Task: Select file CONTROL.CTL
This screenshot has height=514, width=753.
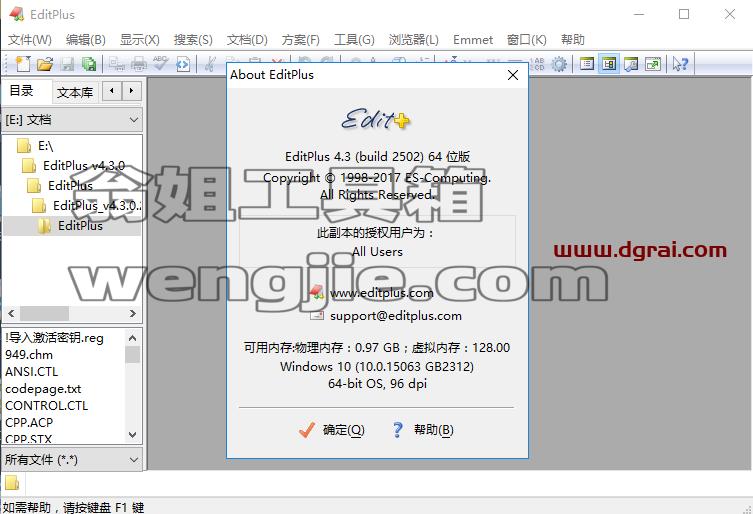Action: tap(47, 405)
